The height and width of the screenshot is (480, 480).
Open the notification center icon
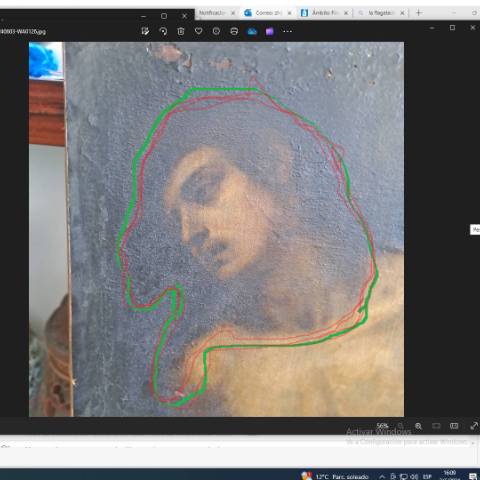[473, 476]
